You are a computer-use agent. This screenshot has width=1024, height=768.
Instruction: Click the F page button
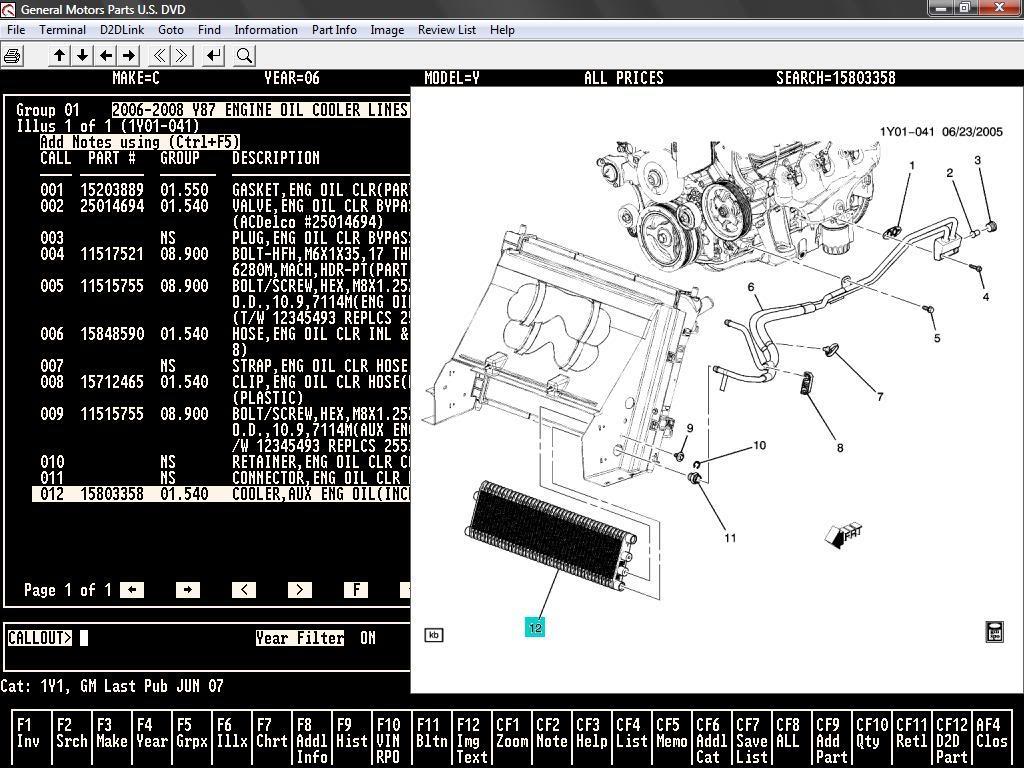pyautogui.click(x=356, y=590)
